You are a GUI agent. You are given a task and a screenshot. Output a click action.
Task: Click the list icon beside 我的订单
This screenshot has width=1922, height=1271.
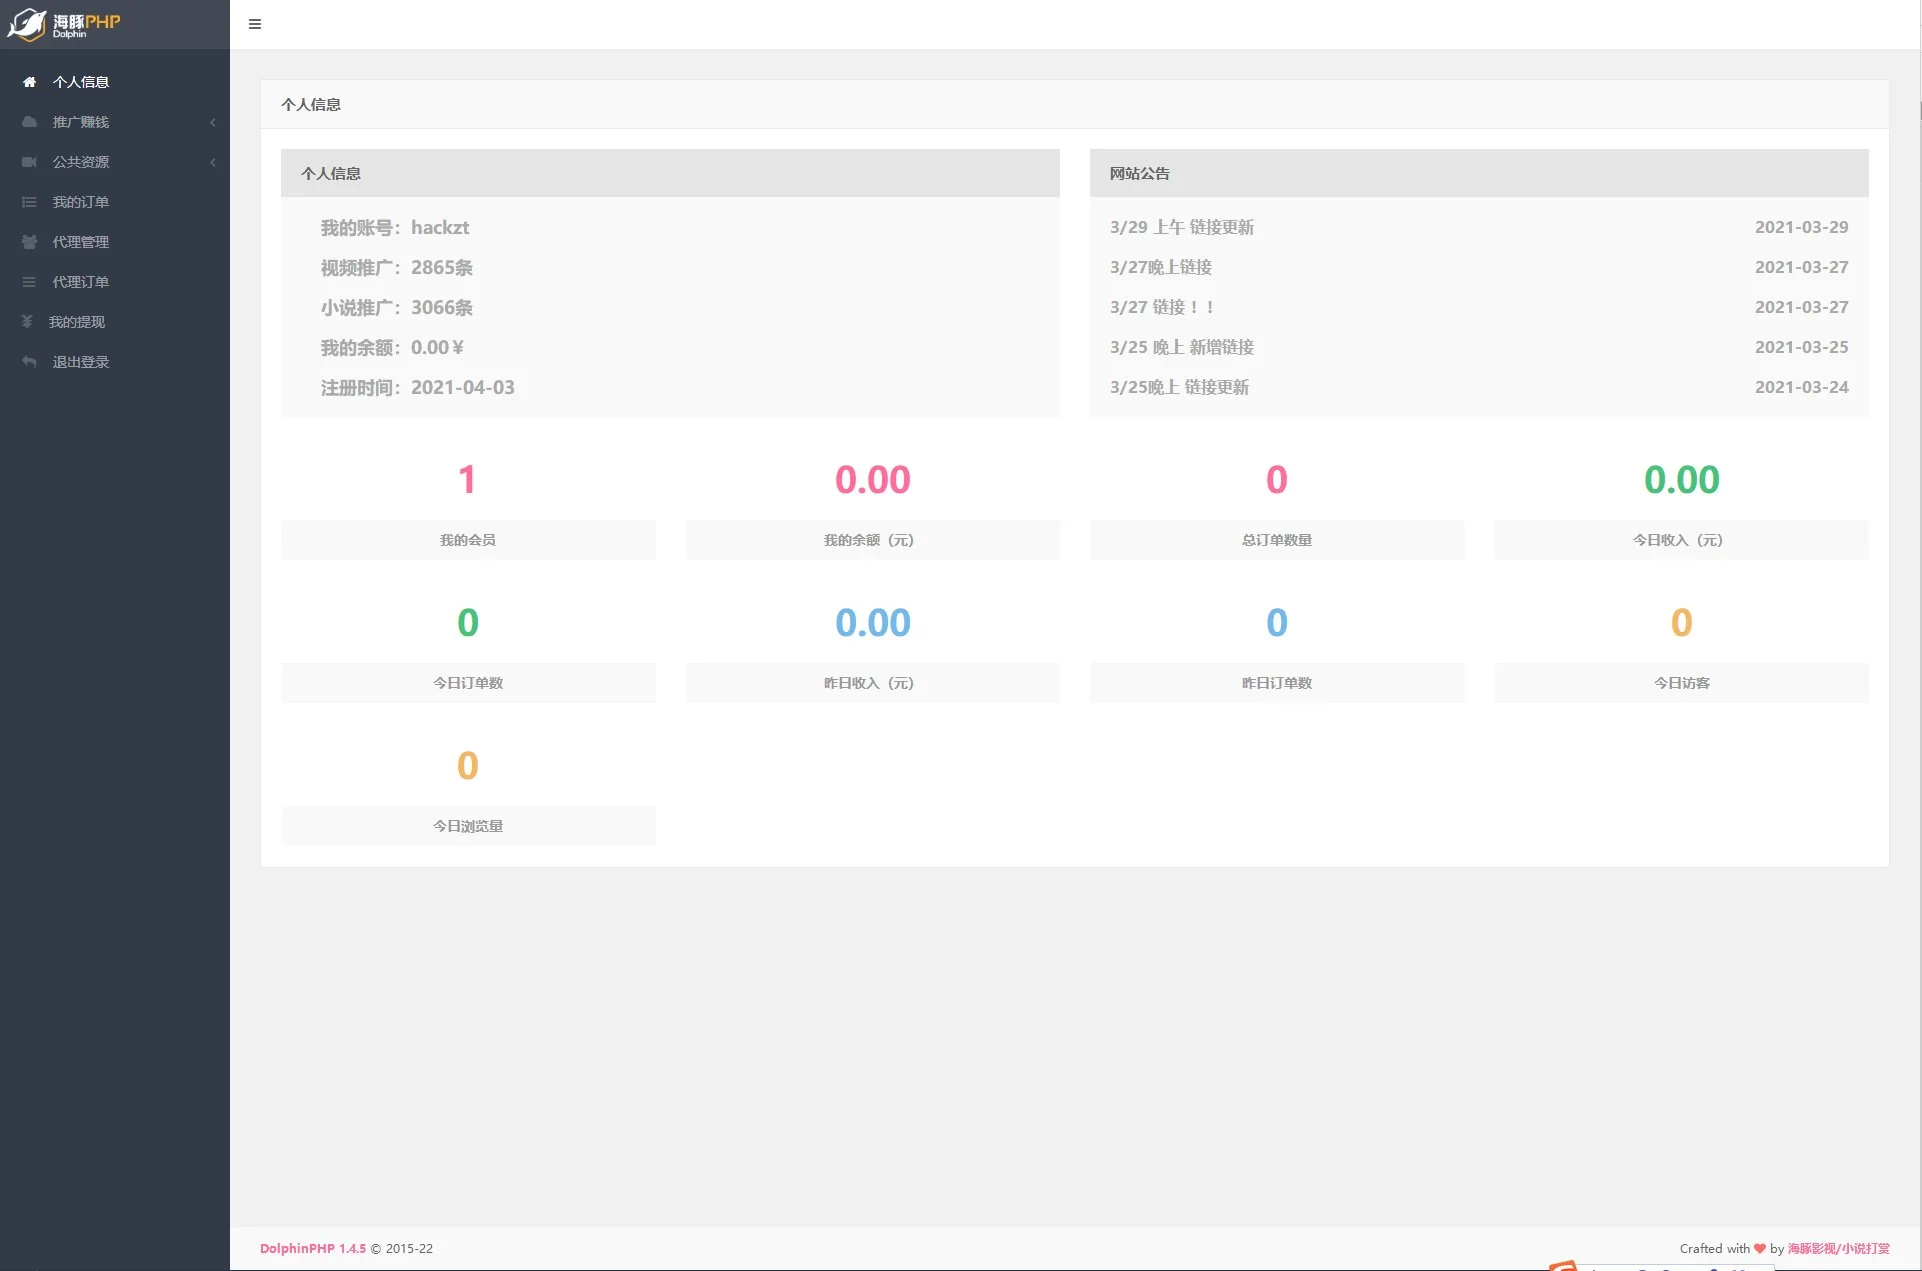click(29, 202)
